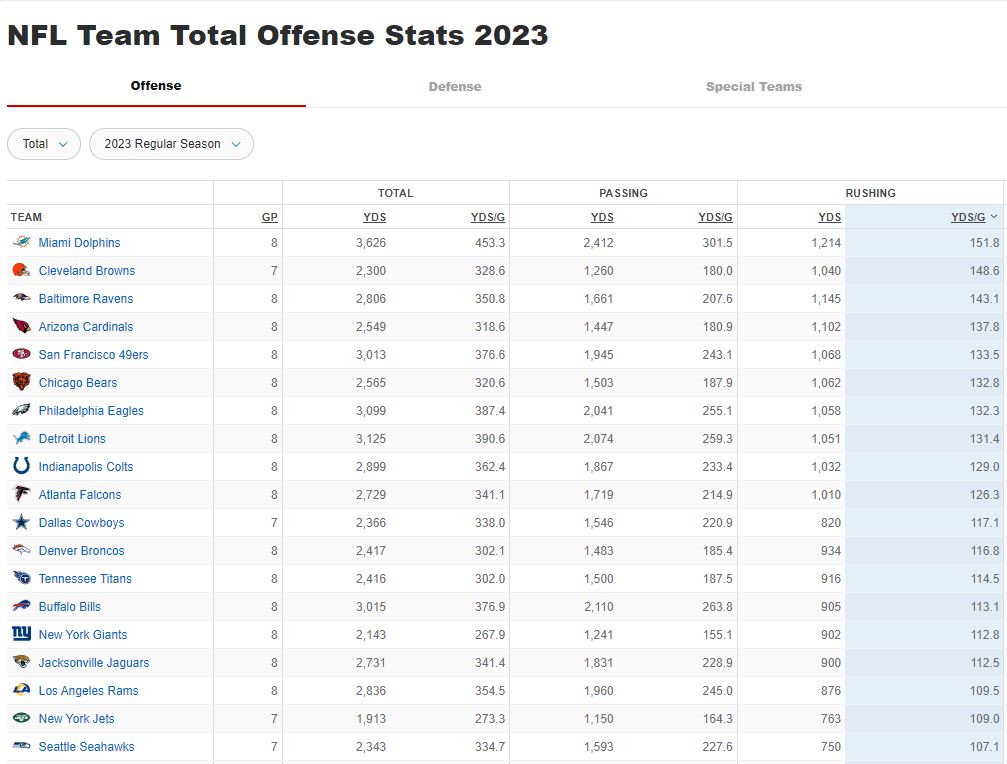Click the New York Jets logo
Image resolution: width=1007 pixels, height=764 pixels.
pyautogui.click(x=22, y=718)
